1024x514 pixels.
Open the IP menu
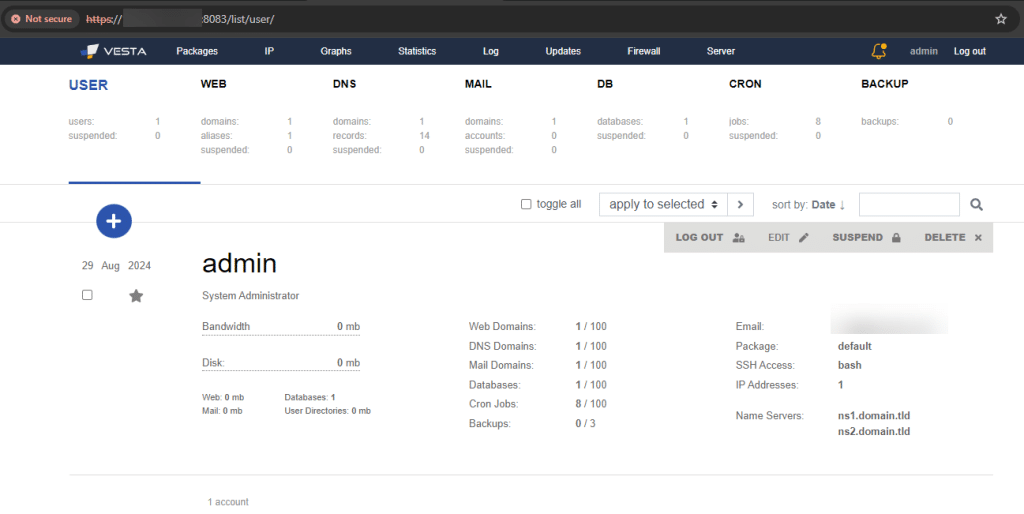(x=269, y=51)
